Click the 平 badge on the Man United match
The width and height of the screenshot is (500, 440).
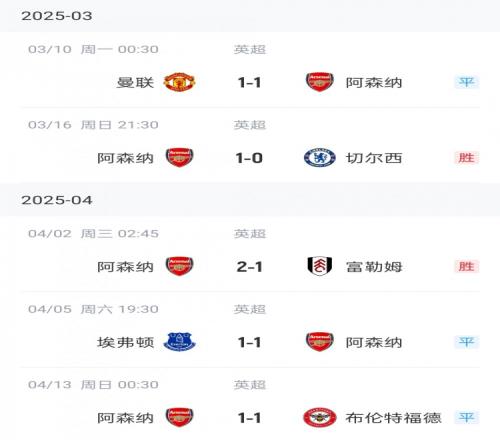point(466,82)
